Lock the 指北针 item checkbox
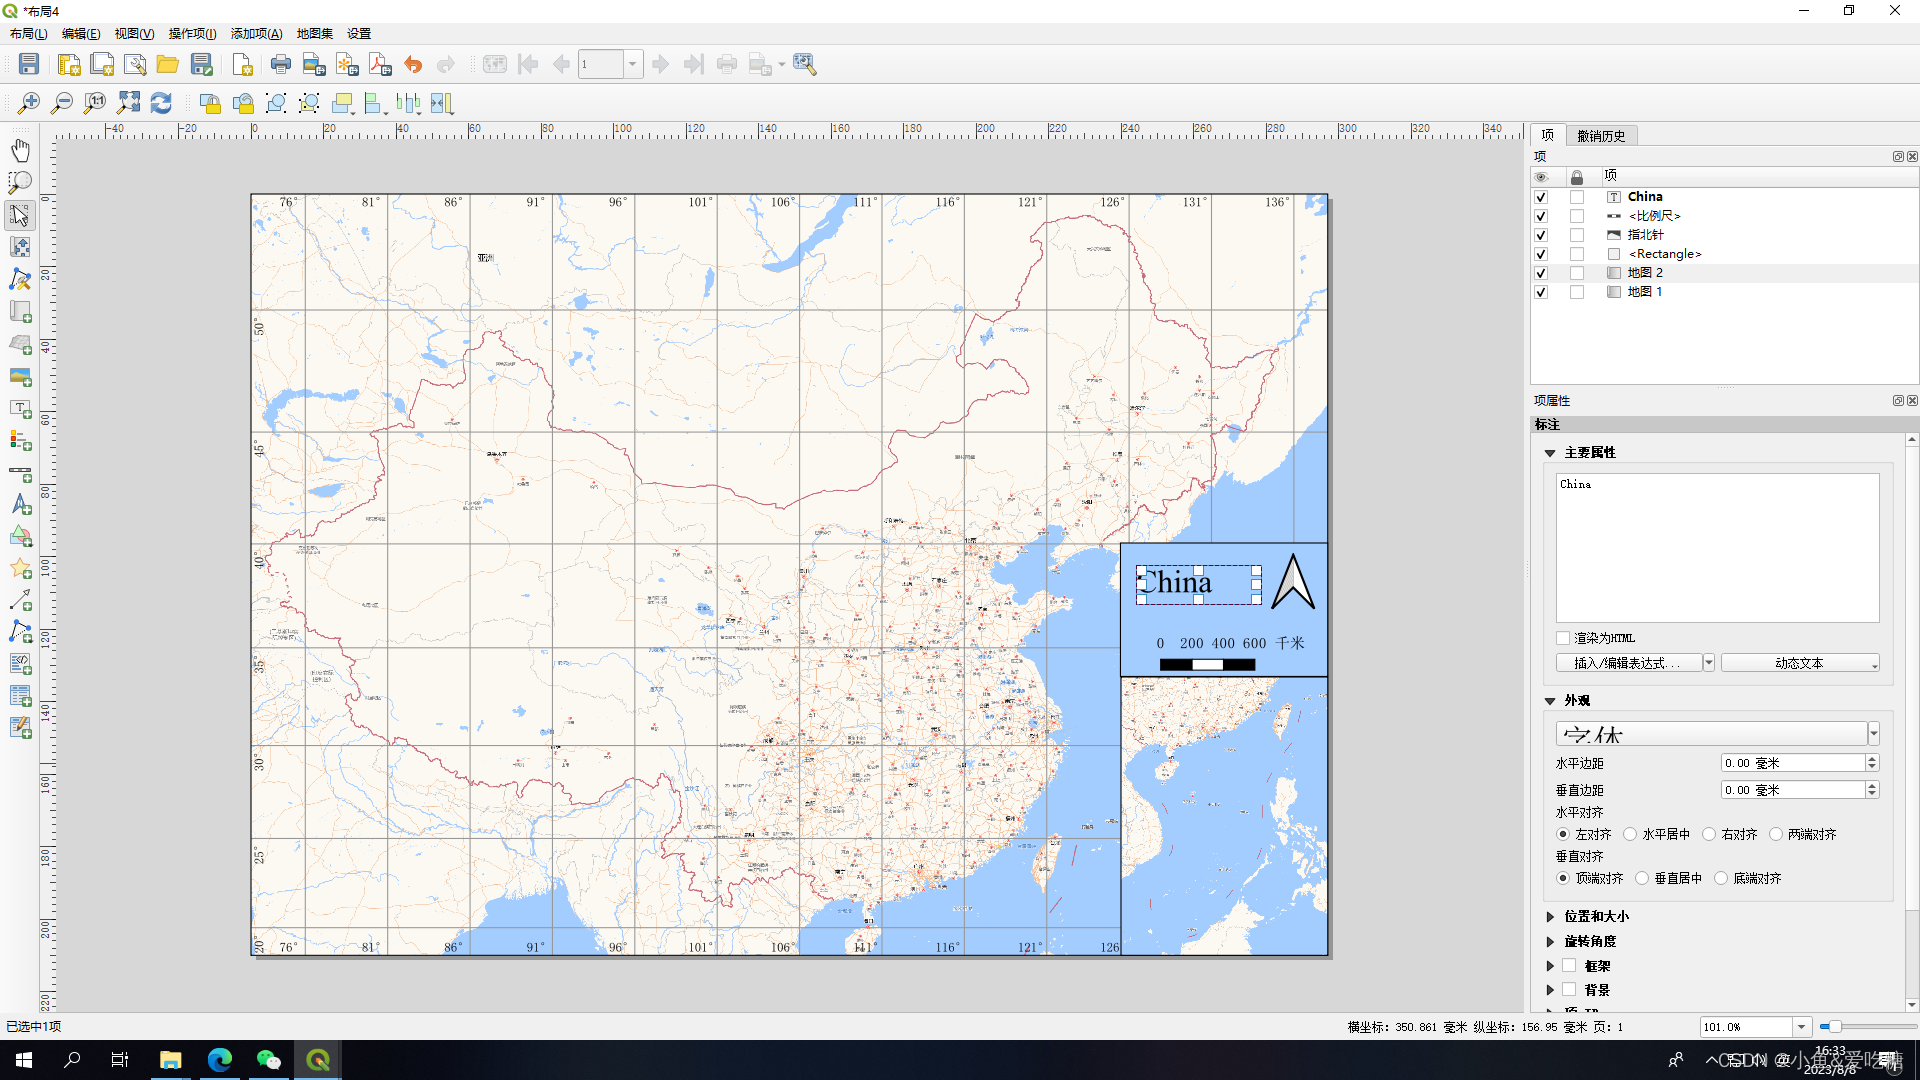This screenshot has height=1080, width=1920. point(1577,235)
